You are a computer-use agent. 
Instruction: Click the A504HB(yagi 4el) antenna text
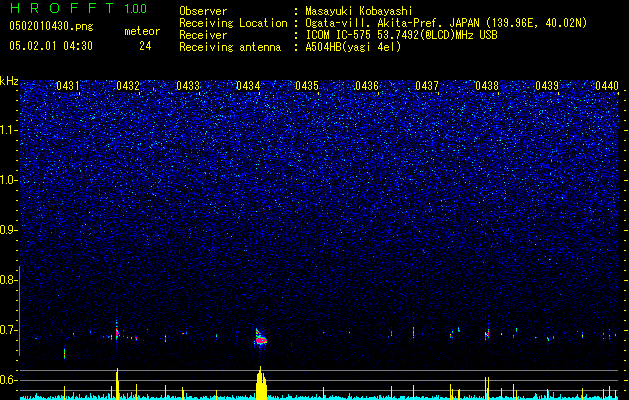tap(353, 47)
